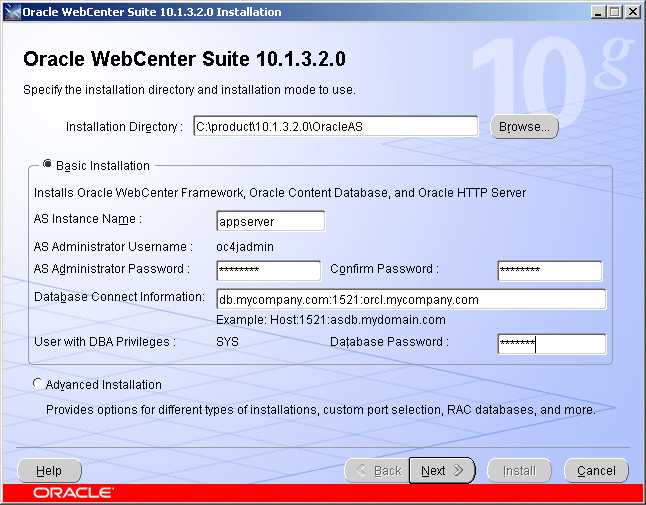This screenshot has height=505, width=646.
Task: Click the Oracle WebCenter Suite 10.1.3.2.0 heading
Action: pyautogui.click(x=184, y=59)
